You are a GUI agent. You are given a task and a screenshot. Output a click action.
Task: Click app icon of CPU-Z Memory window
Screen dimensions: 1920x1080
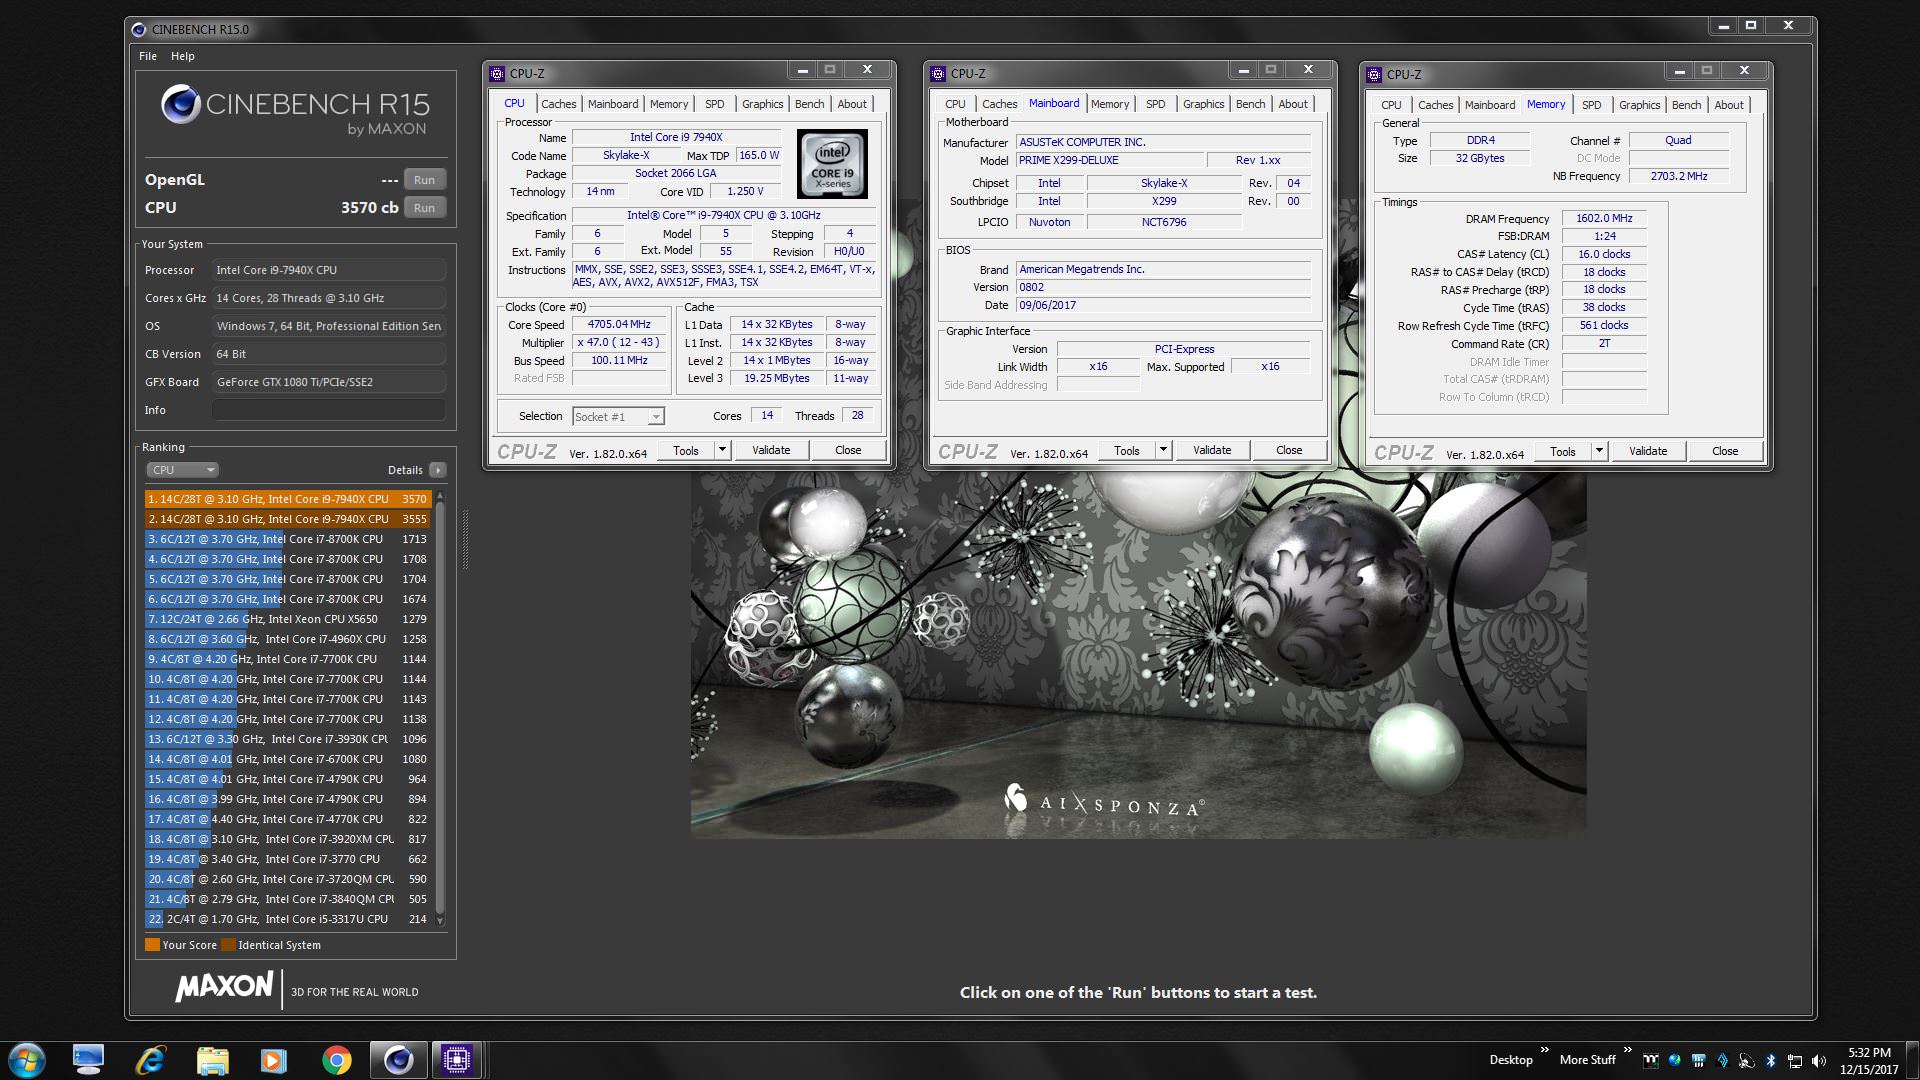pos(1374,75)
